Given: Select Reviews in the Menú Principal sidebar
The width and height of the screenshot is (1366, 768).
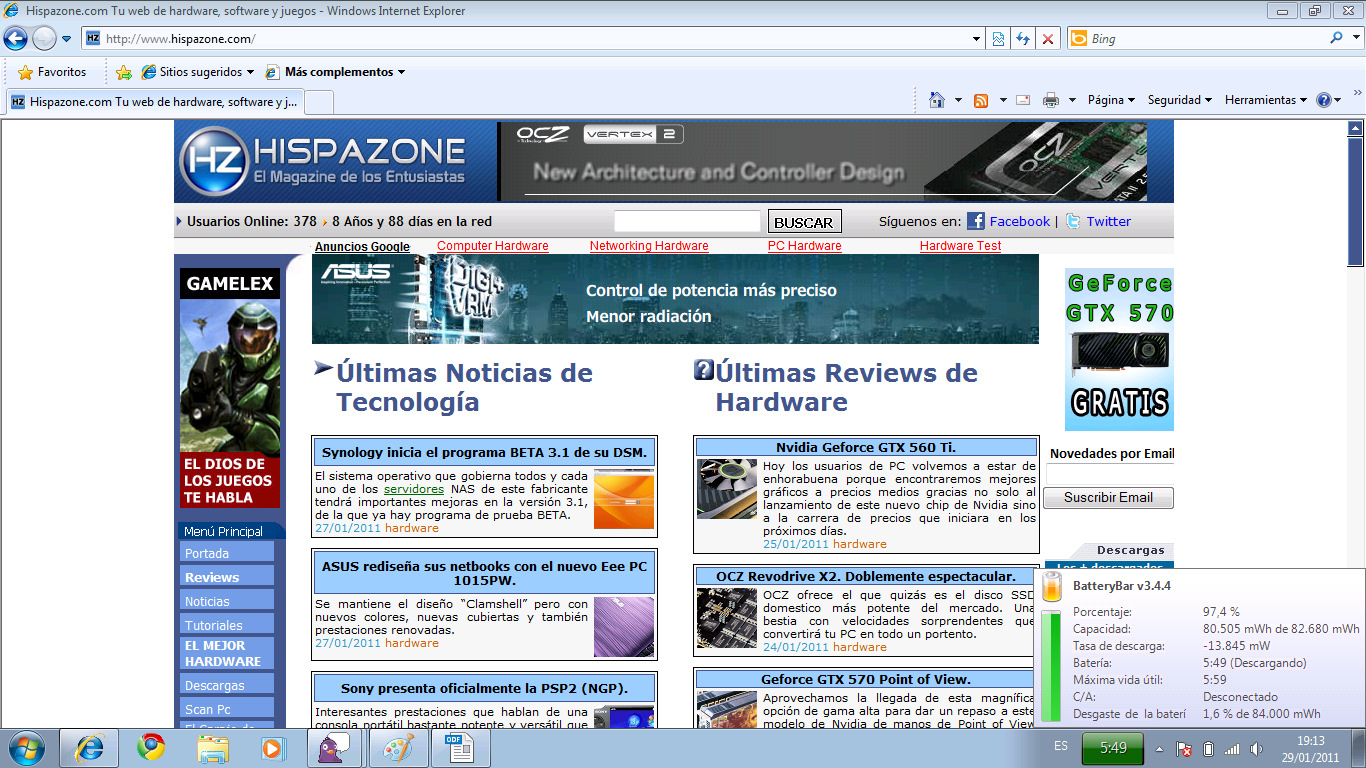Looking at the screenshot, I should click(212, 577).
